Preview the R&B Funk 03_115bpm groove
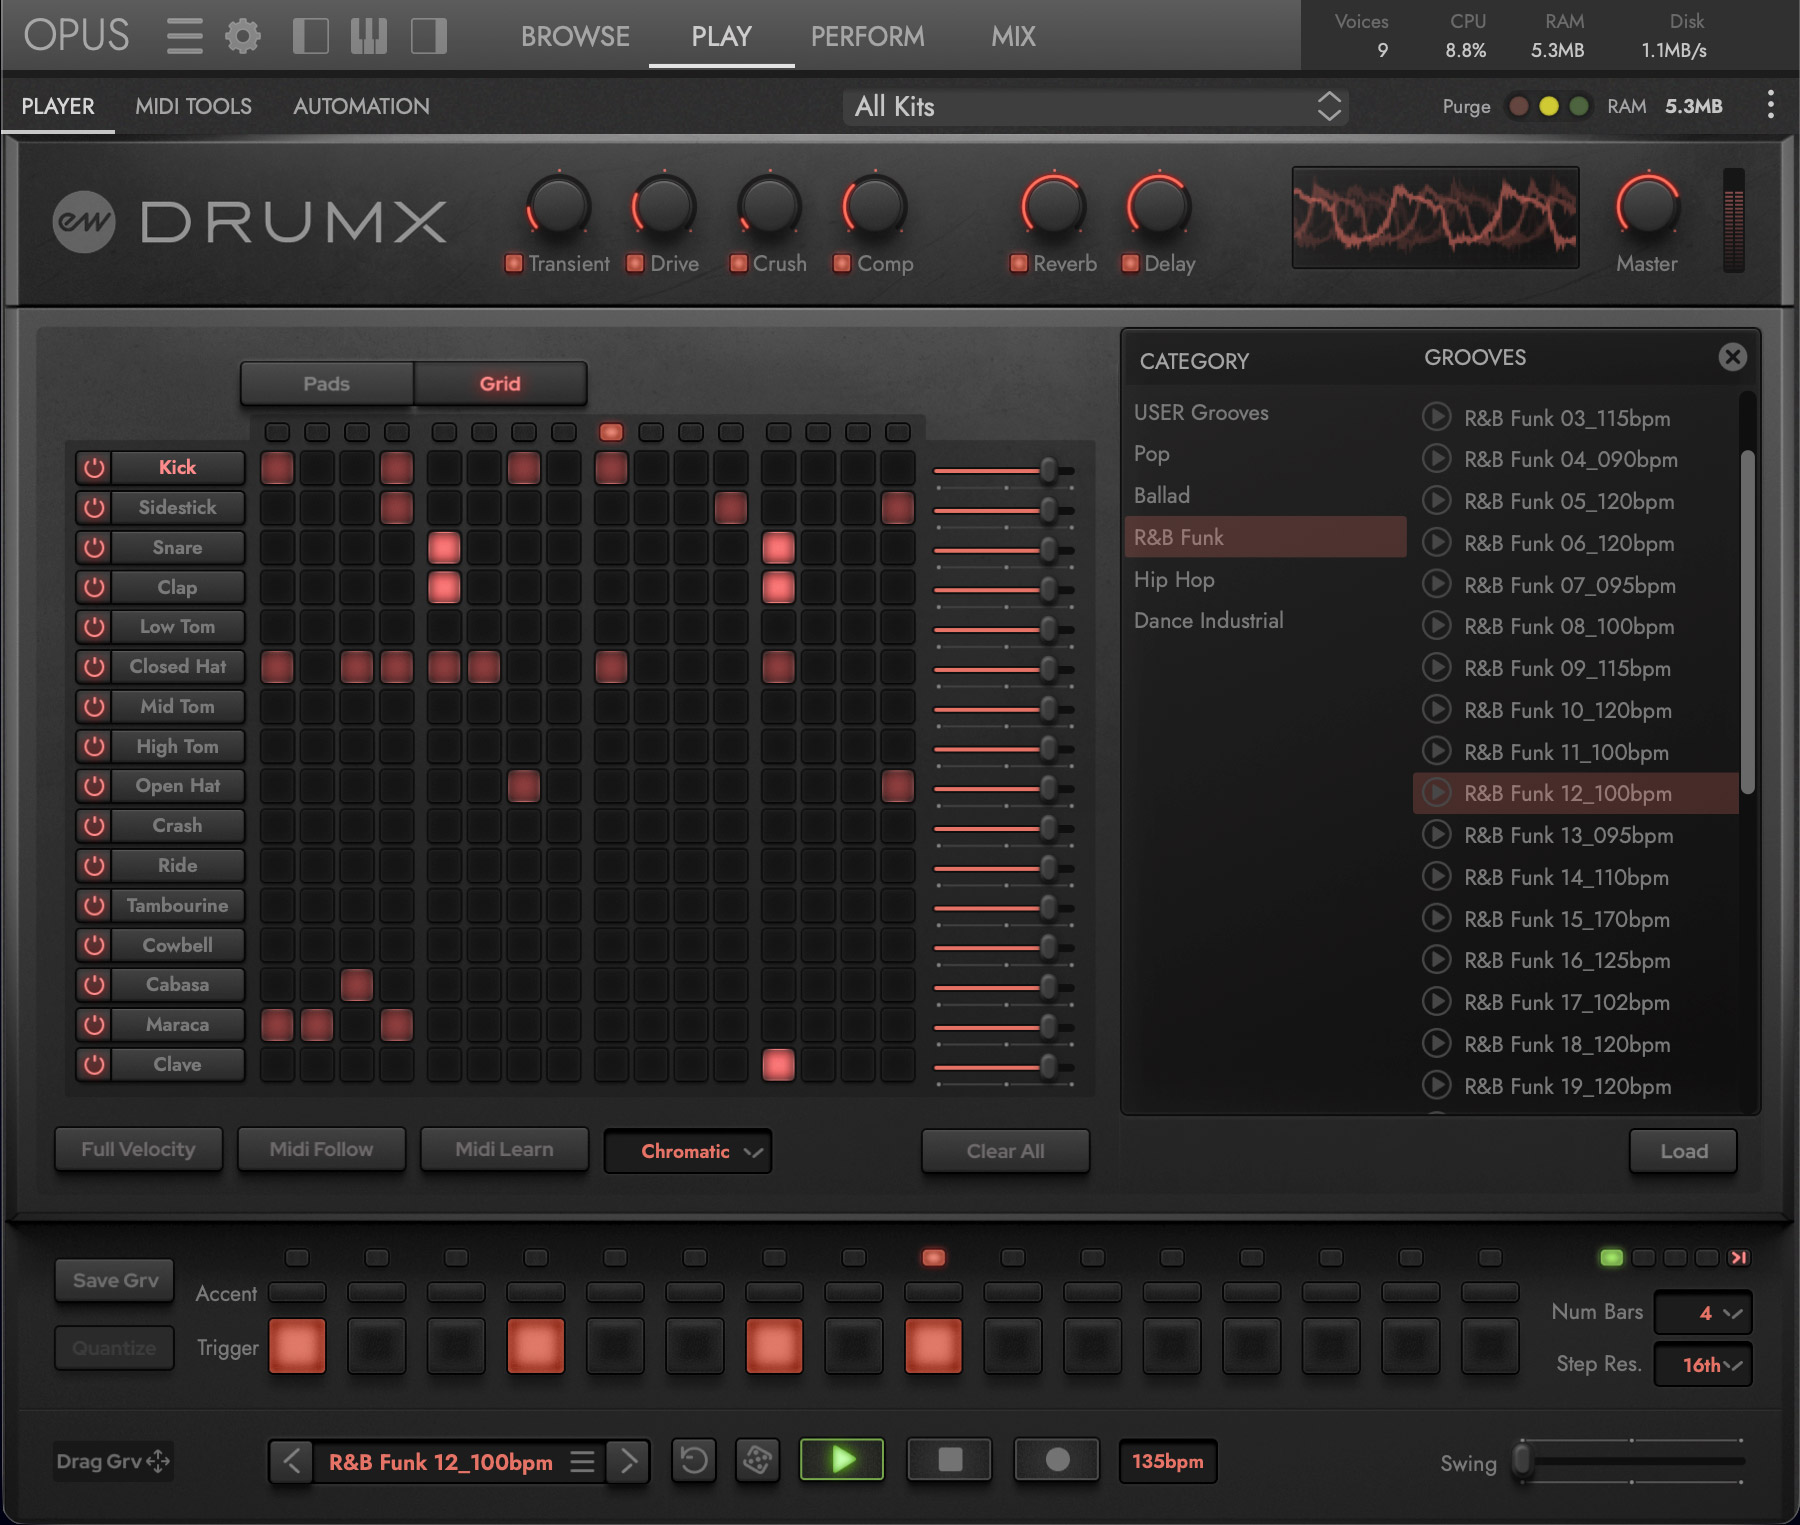1800x1525 pixels. coord(1437,418)
